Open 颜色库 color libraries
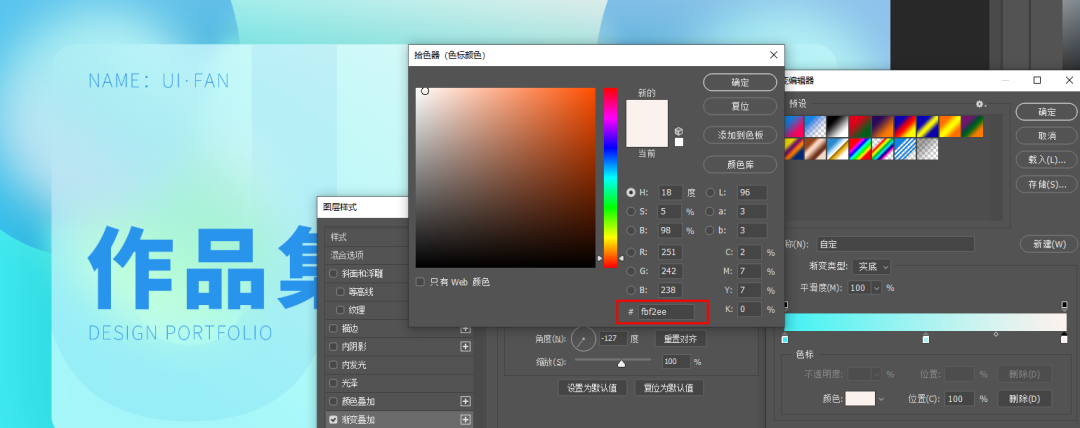This screenshot has width=1080, height=428. coord(740,164)
